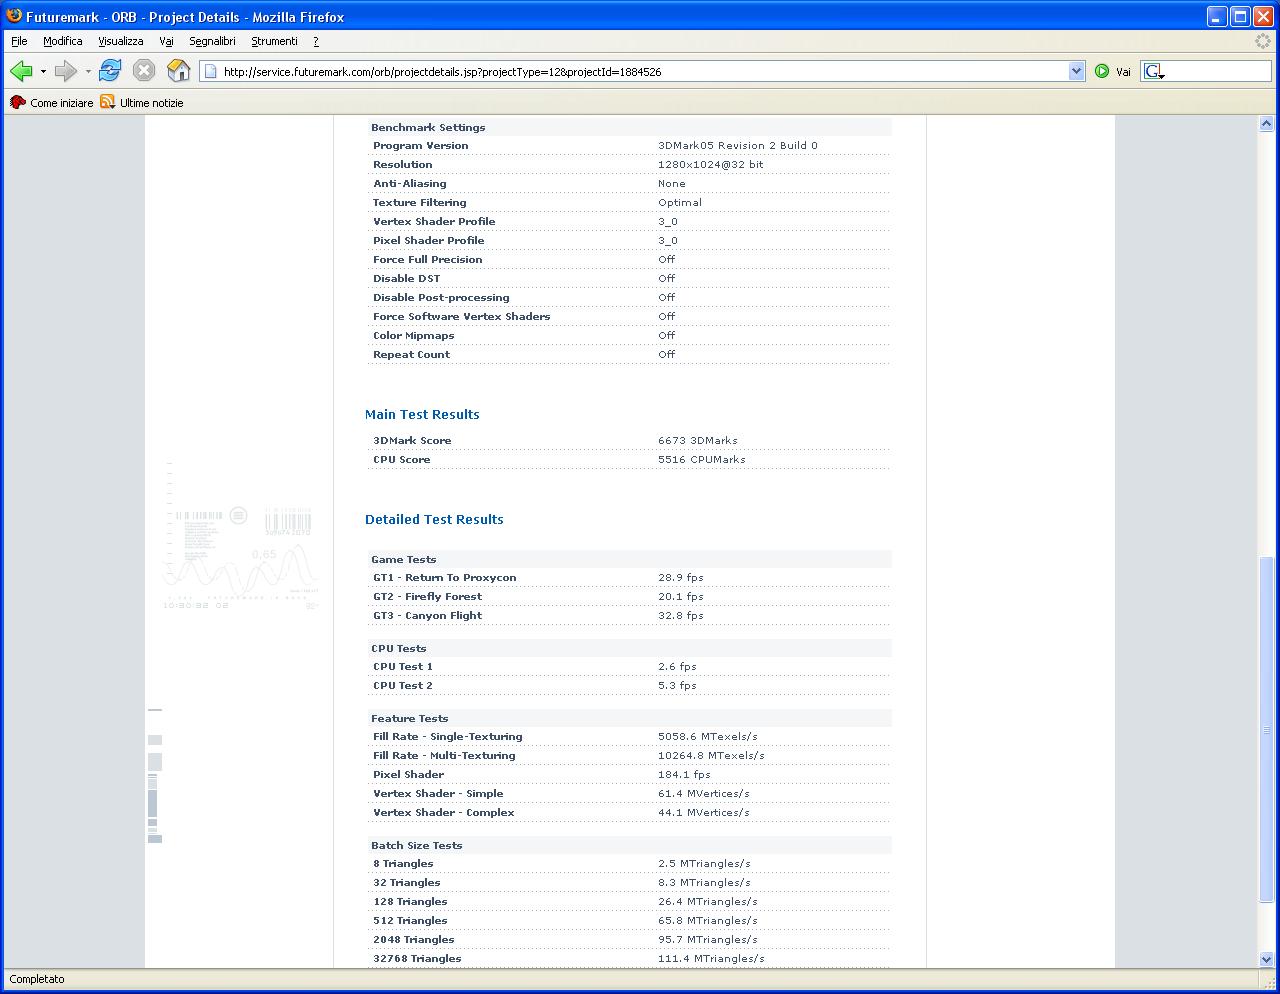
Task: Open the Vai menu
Action: click(166, 41)
